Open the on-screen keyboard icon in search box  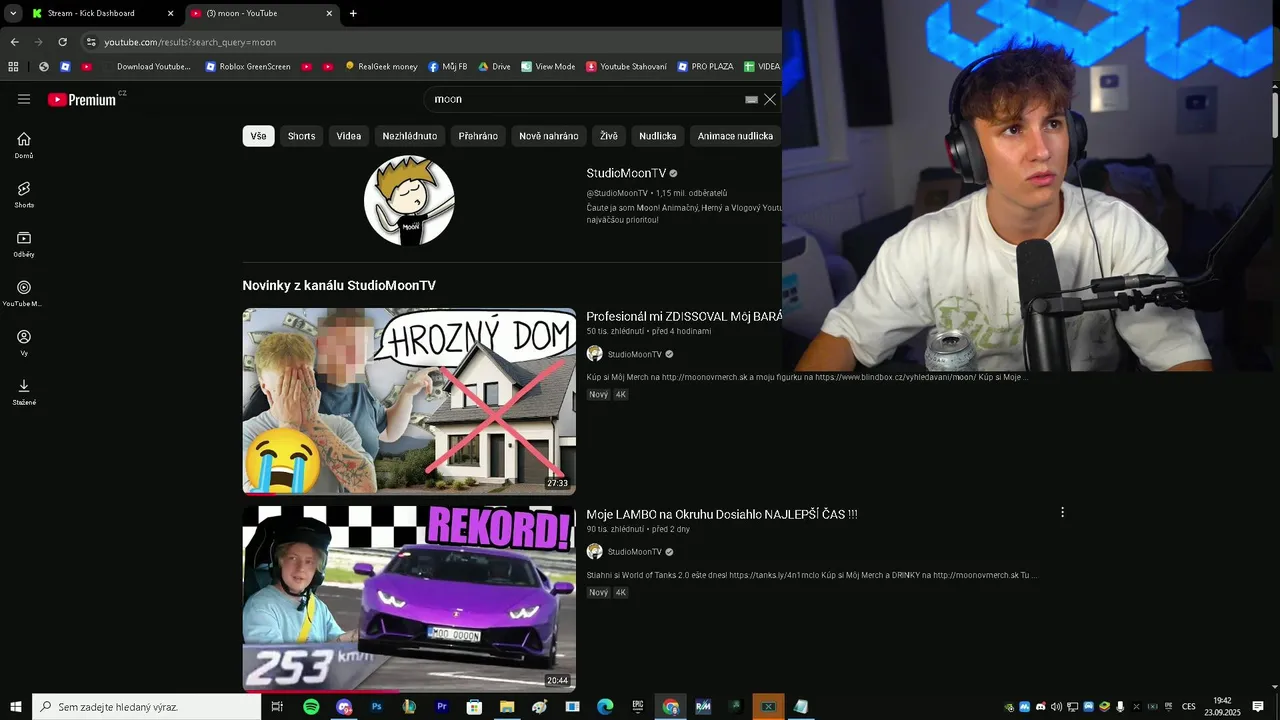751,99
